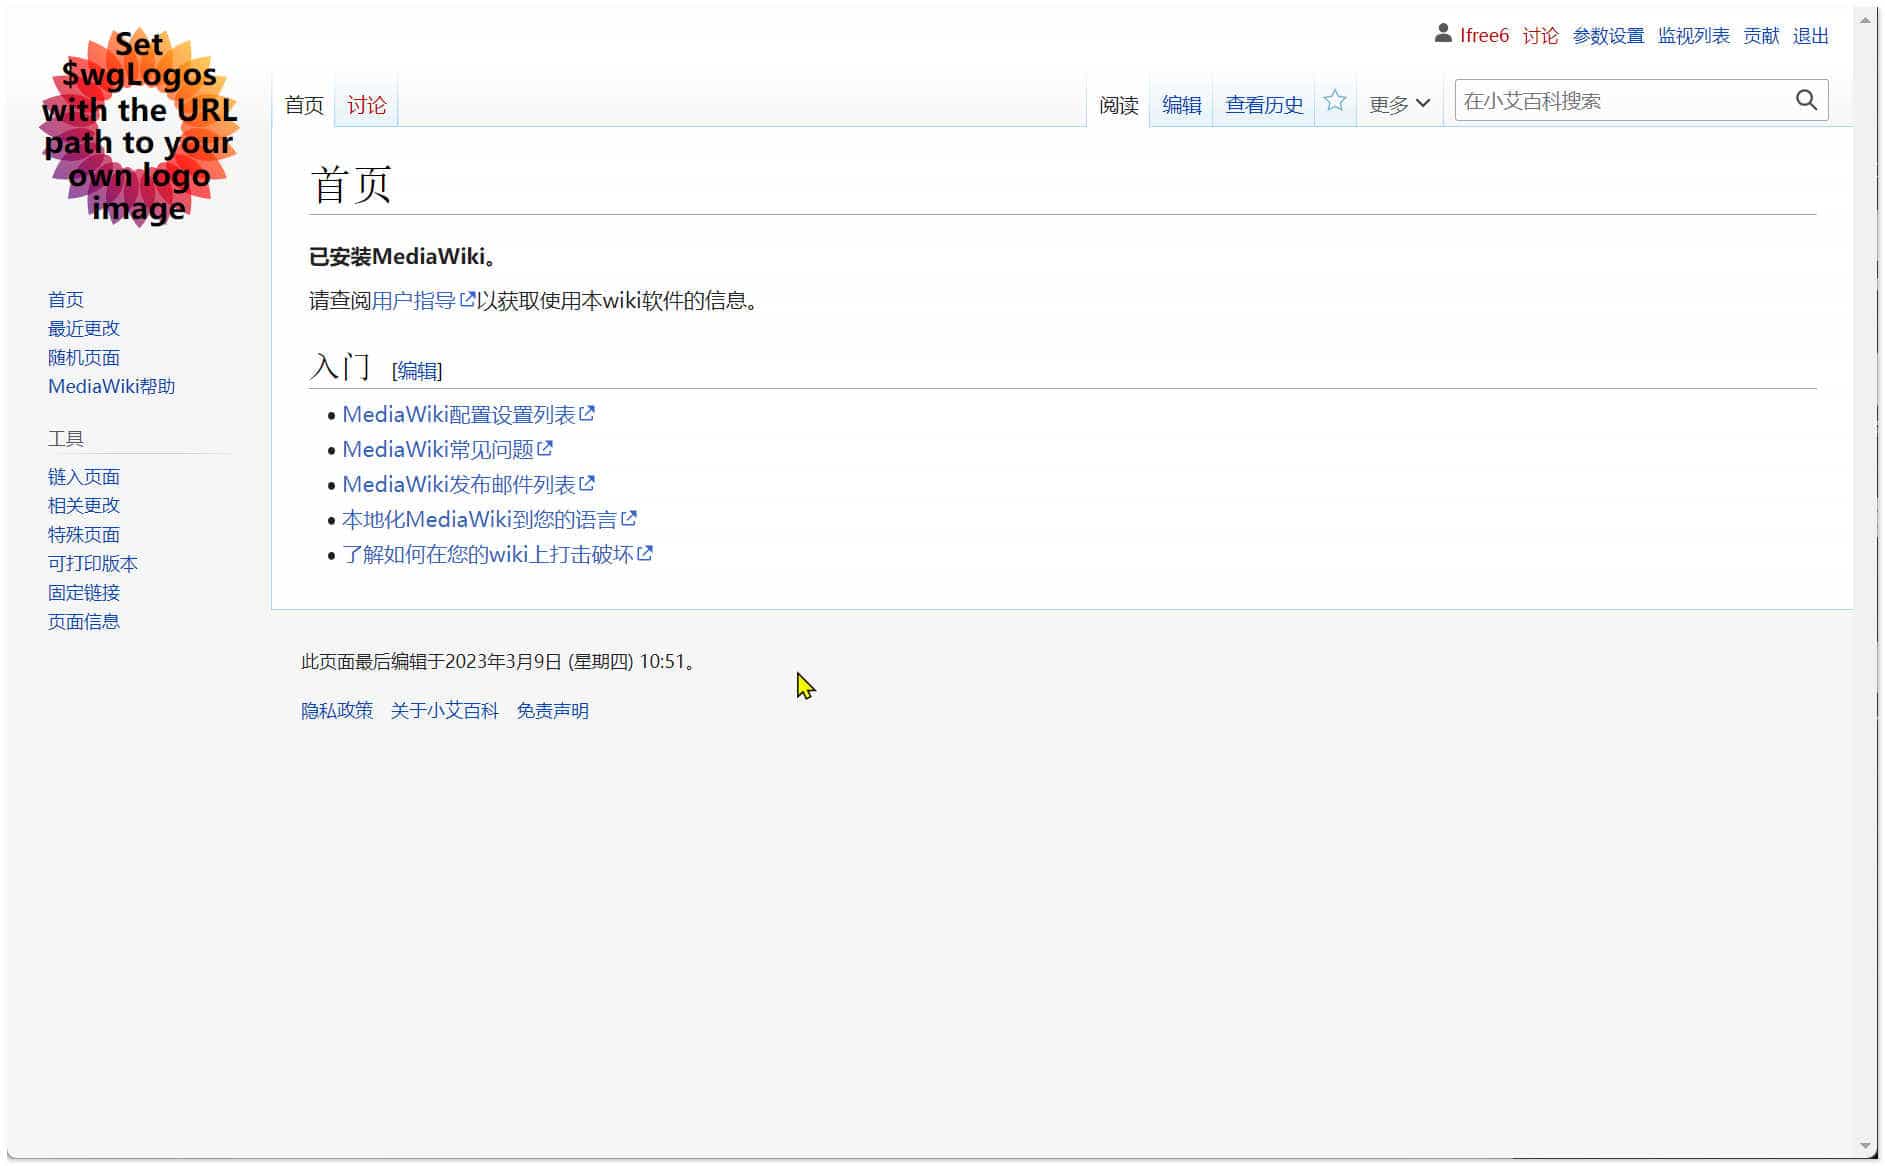The image size is (1885, 1166).
Task: Click the scrollbar down arrow
Action: tap(1865, 1146)
